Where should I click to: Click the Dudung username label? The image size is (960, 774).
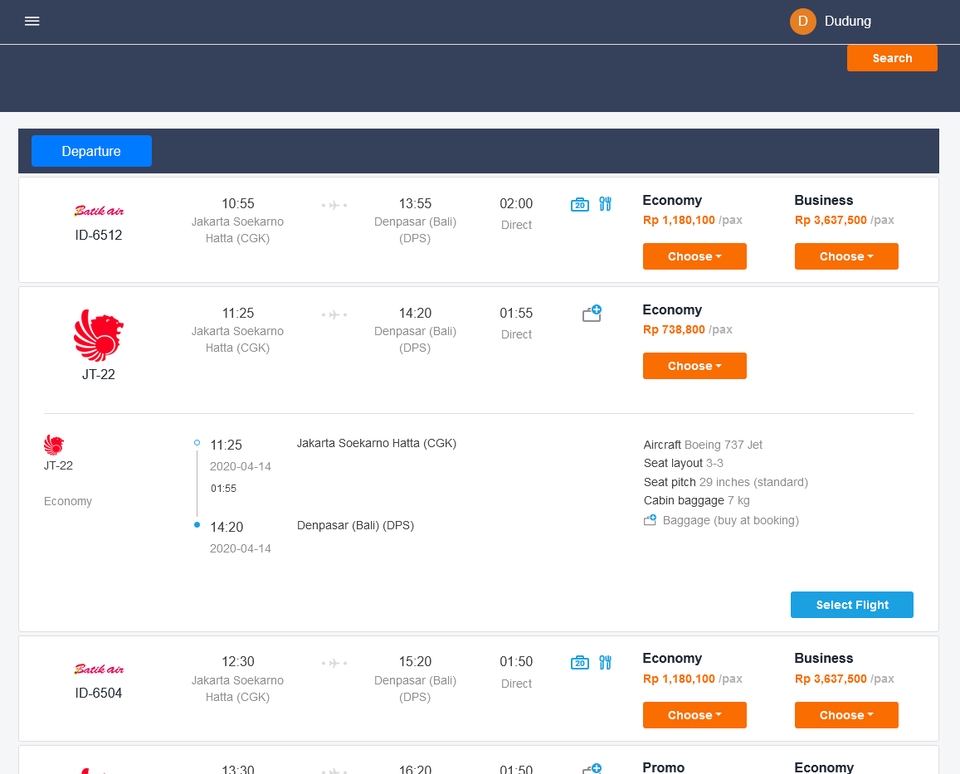tap(847, 21)
